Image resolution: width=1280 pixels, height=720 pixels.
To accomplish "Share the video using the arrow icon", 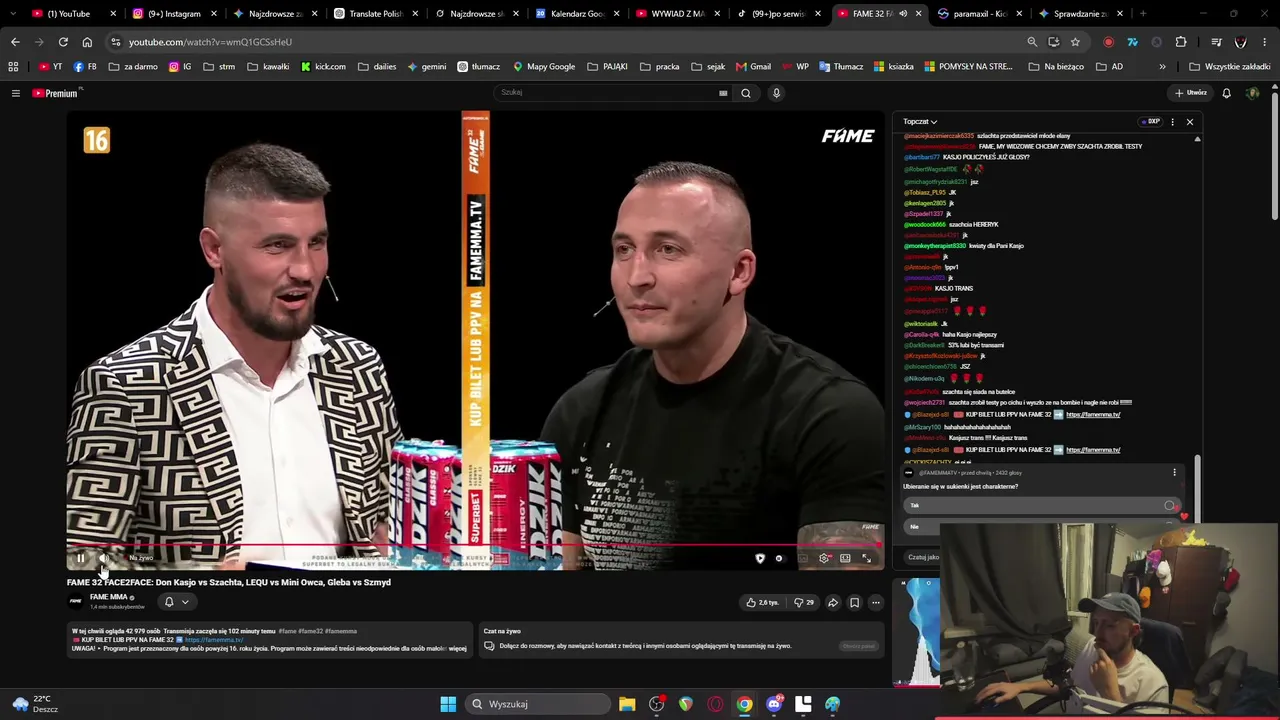I will click(x=832, y=602).
